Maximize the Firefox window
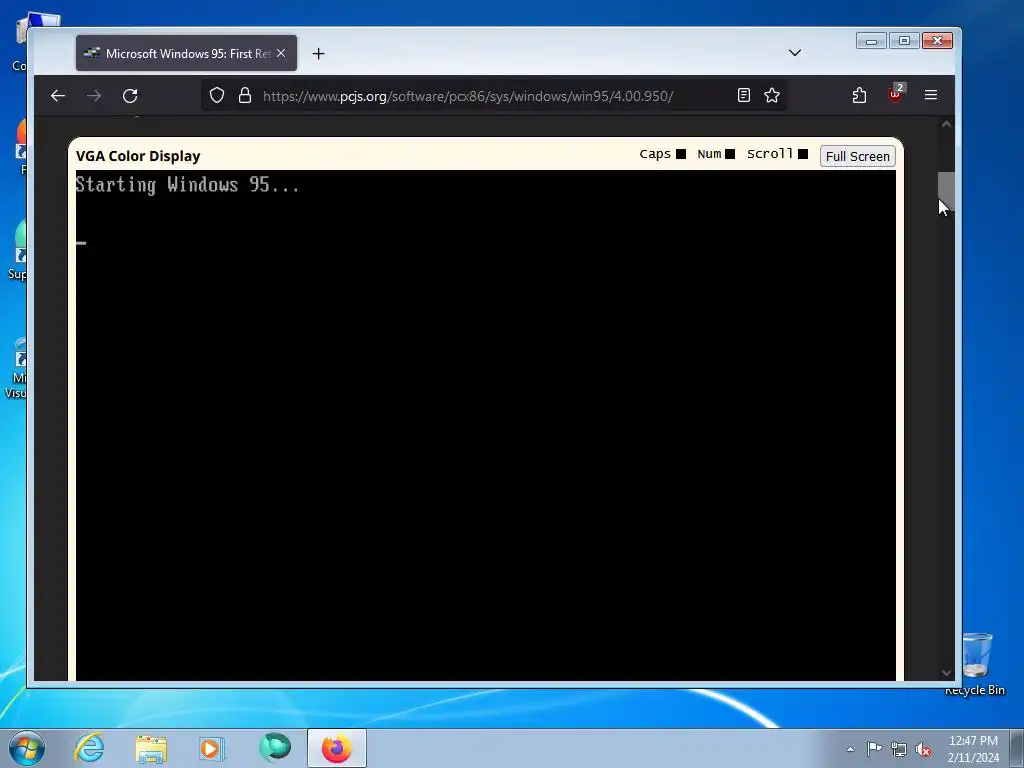Screen dimensions: 1024x768 click(904, 40)
